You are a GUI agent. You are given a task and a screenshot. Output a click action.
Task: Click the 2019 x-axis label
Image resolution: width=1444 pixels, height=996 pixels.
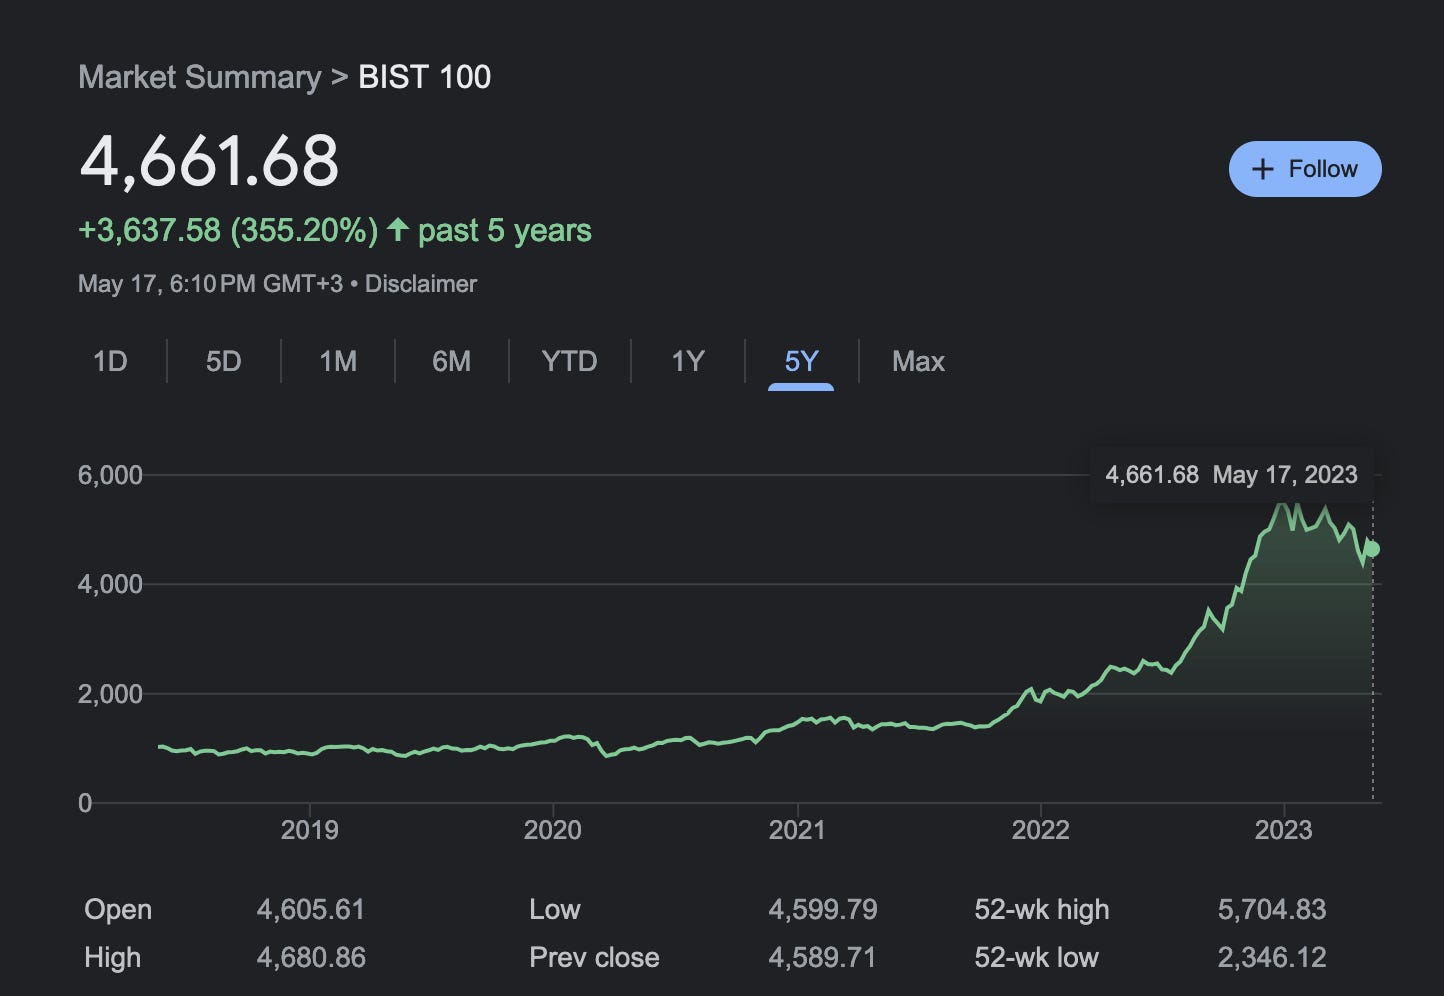coord(310,830)
